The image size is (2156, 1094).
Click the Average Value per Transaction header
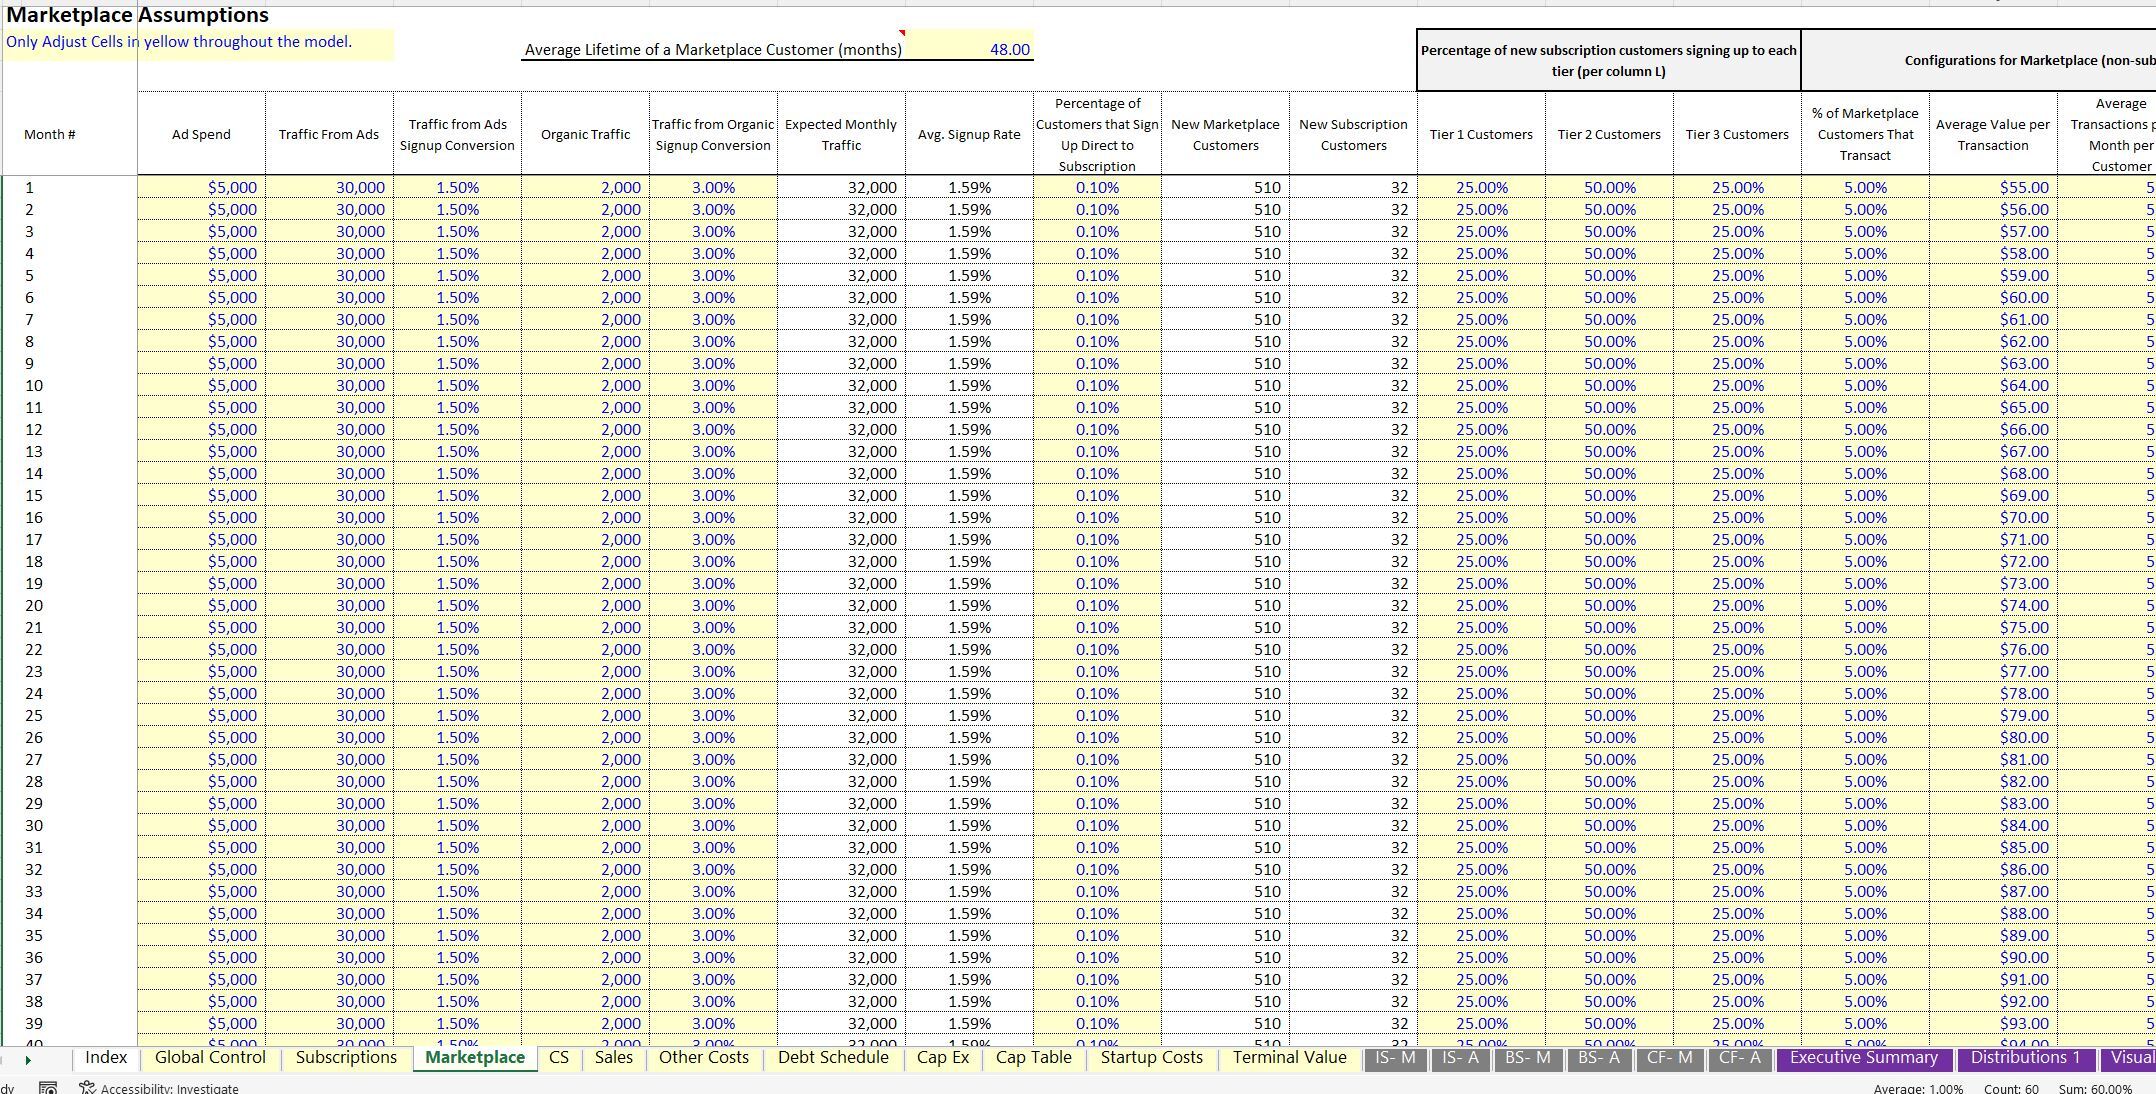[x=1993, y=134]
